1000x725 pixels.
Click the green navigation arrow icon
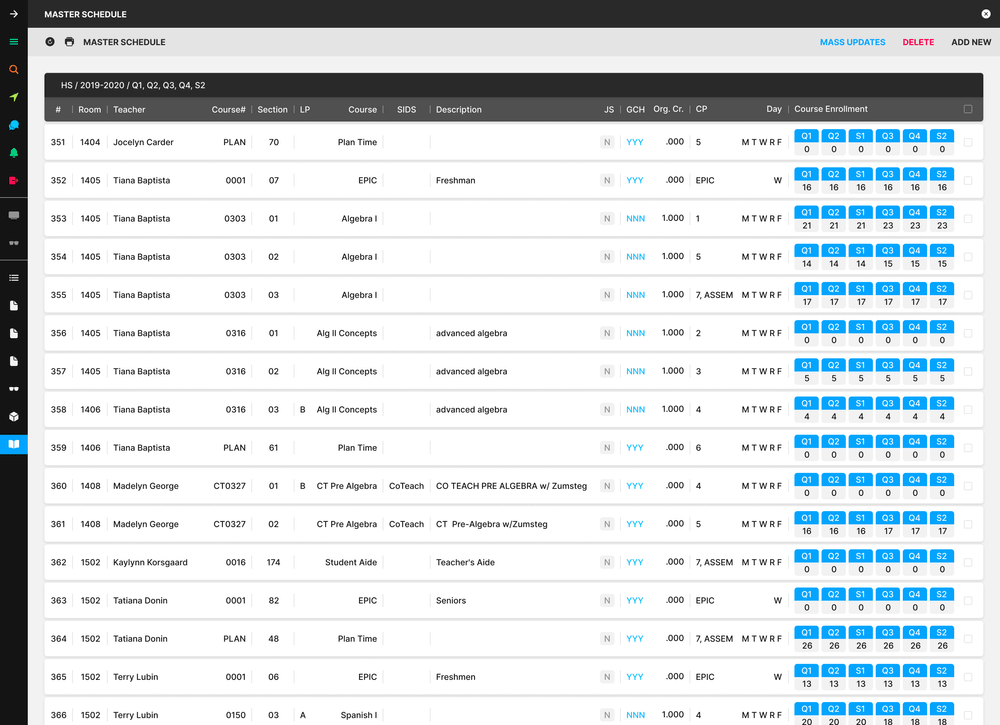point(14,97)
